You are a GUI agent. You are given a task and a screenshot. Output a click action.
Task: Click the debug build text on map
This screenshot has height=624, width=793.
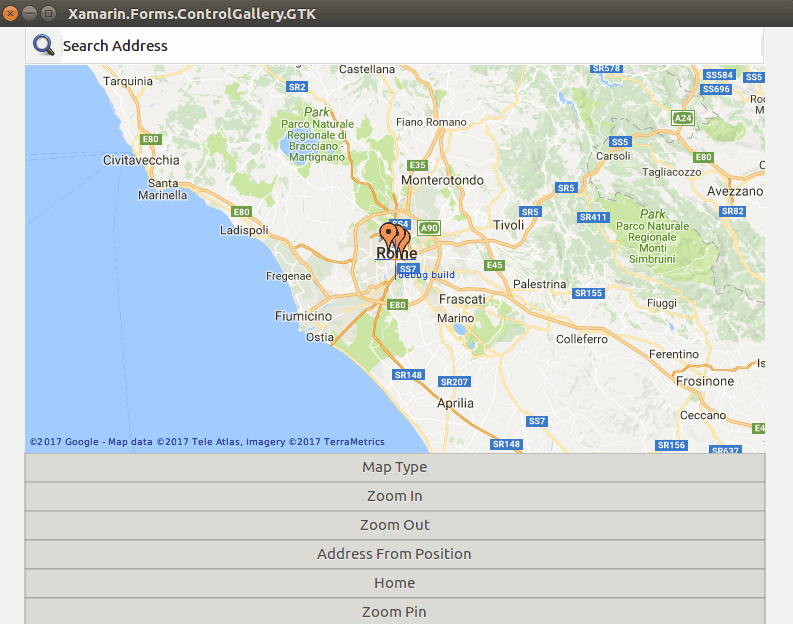coord(425,275)
